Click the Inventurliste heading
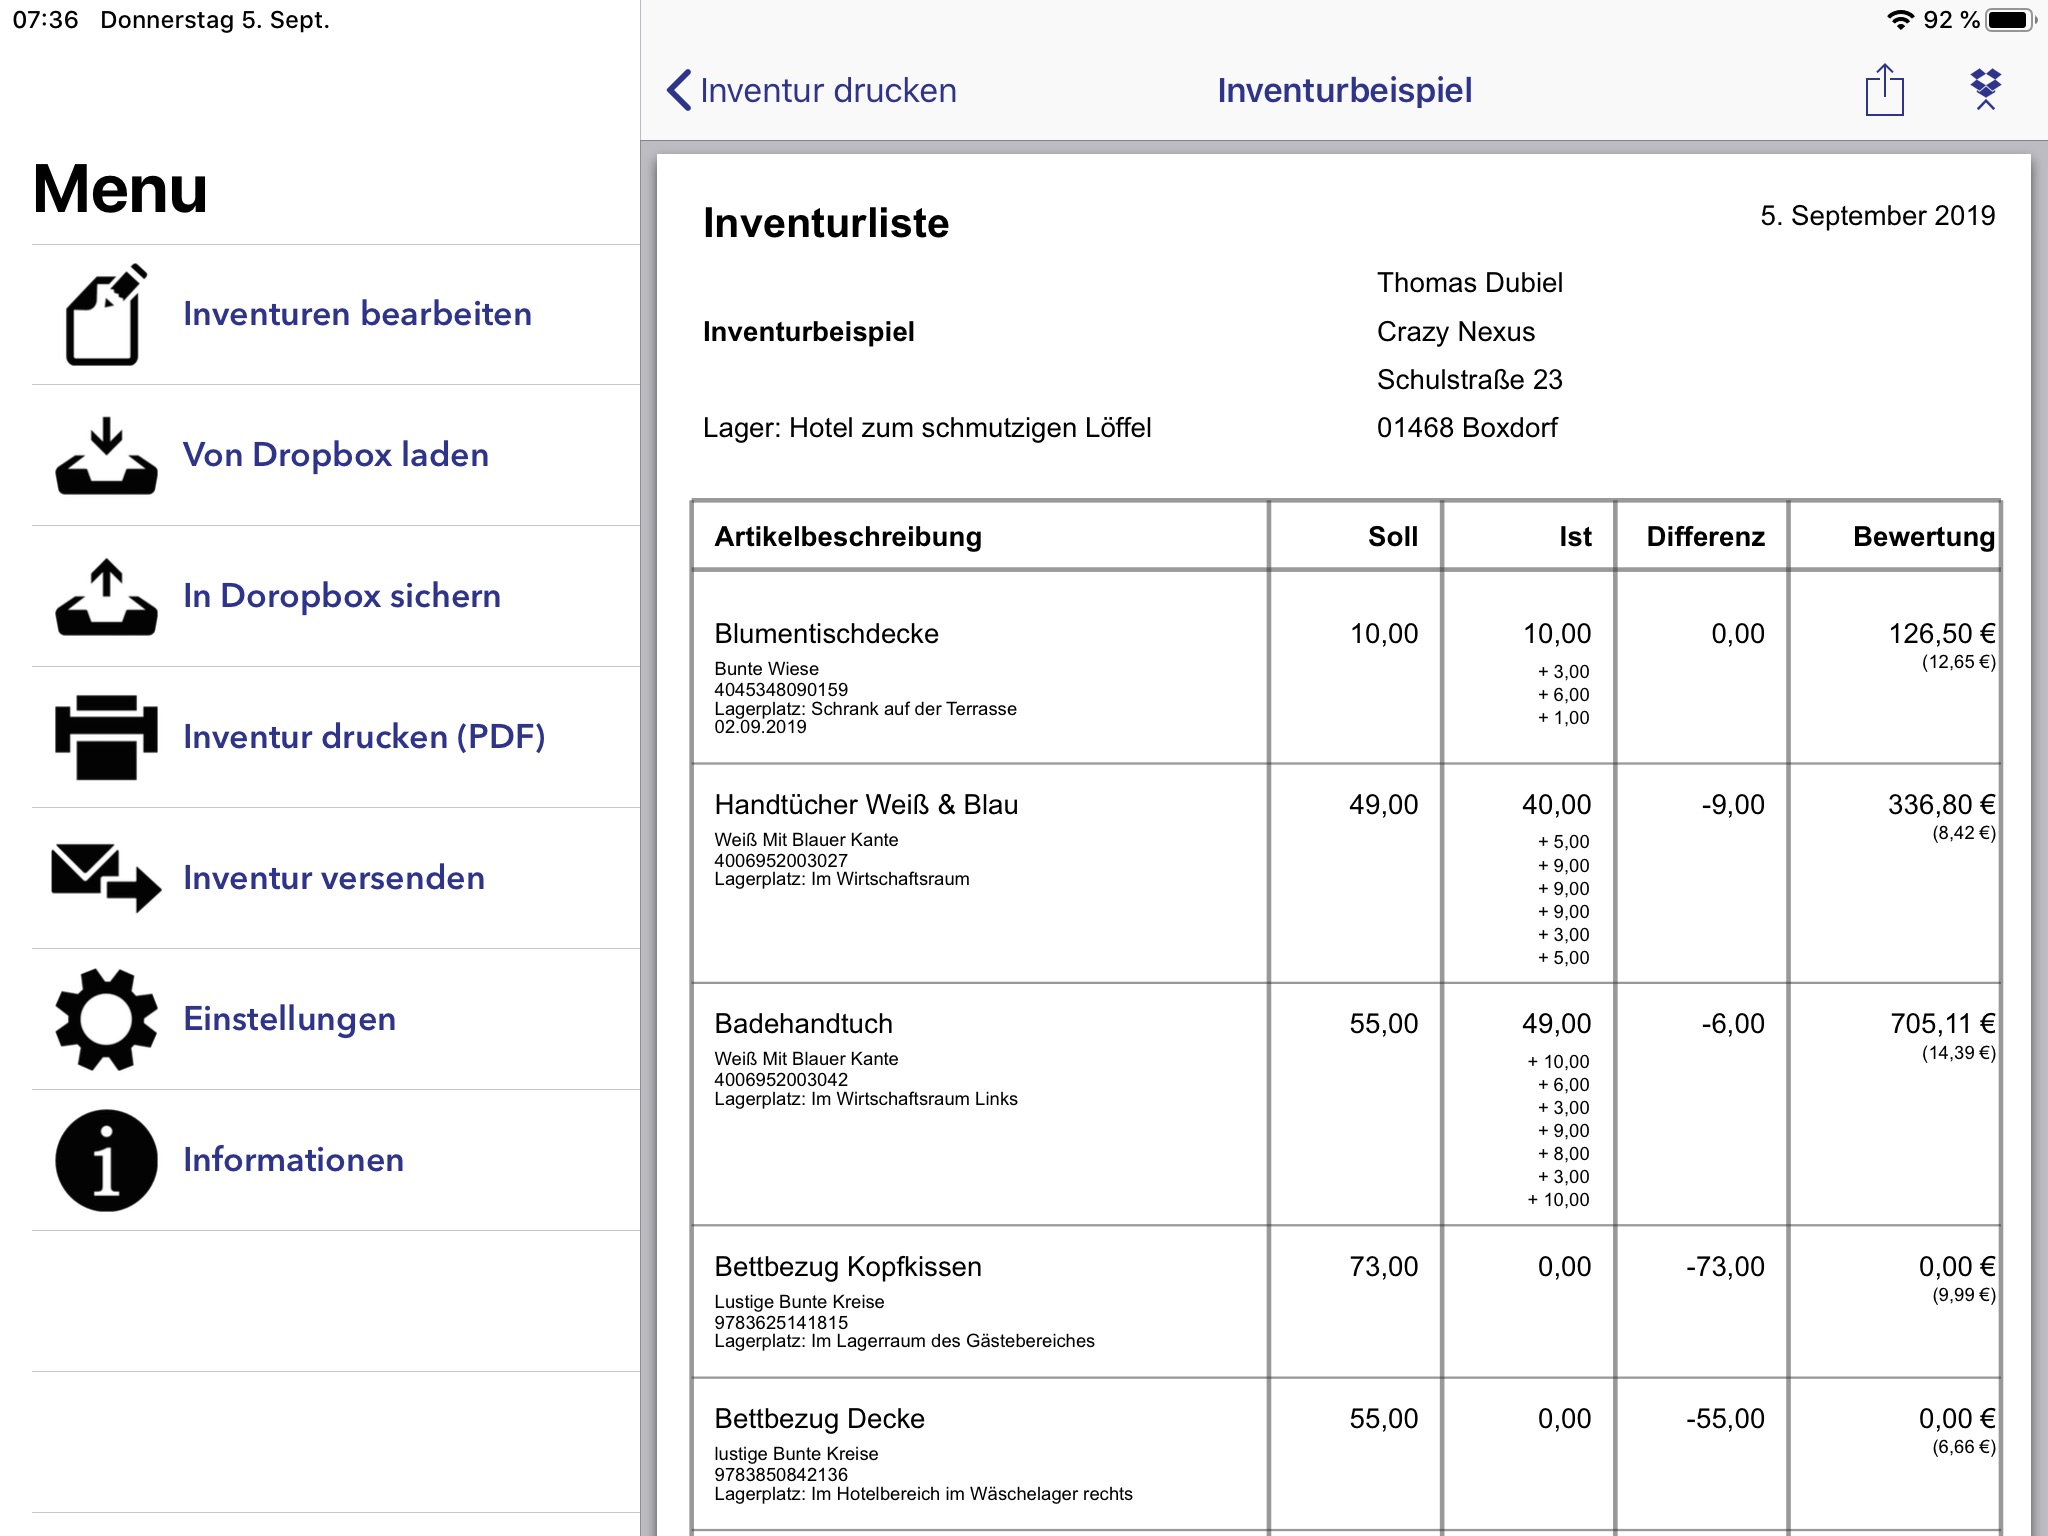The height and width of the screenshot is (1536, 2048). click(826, 223)
